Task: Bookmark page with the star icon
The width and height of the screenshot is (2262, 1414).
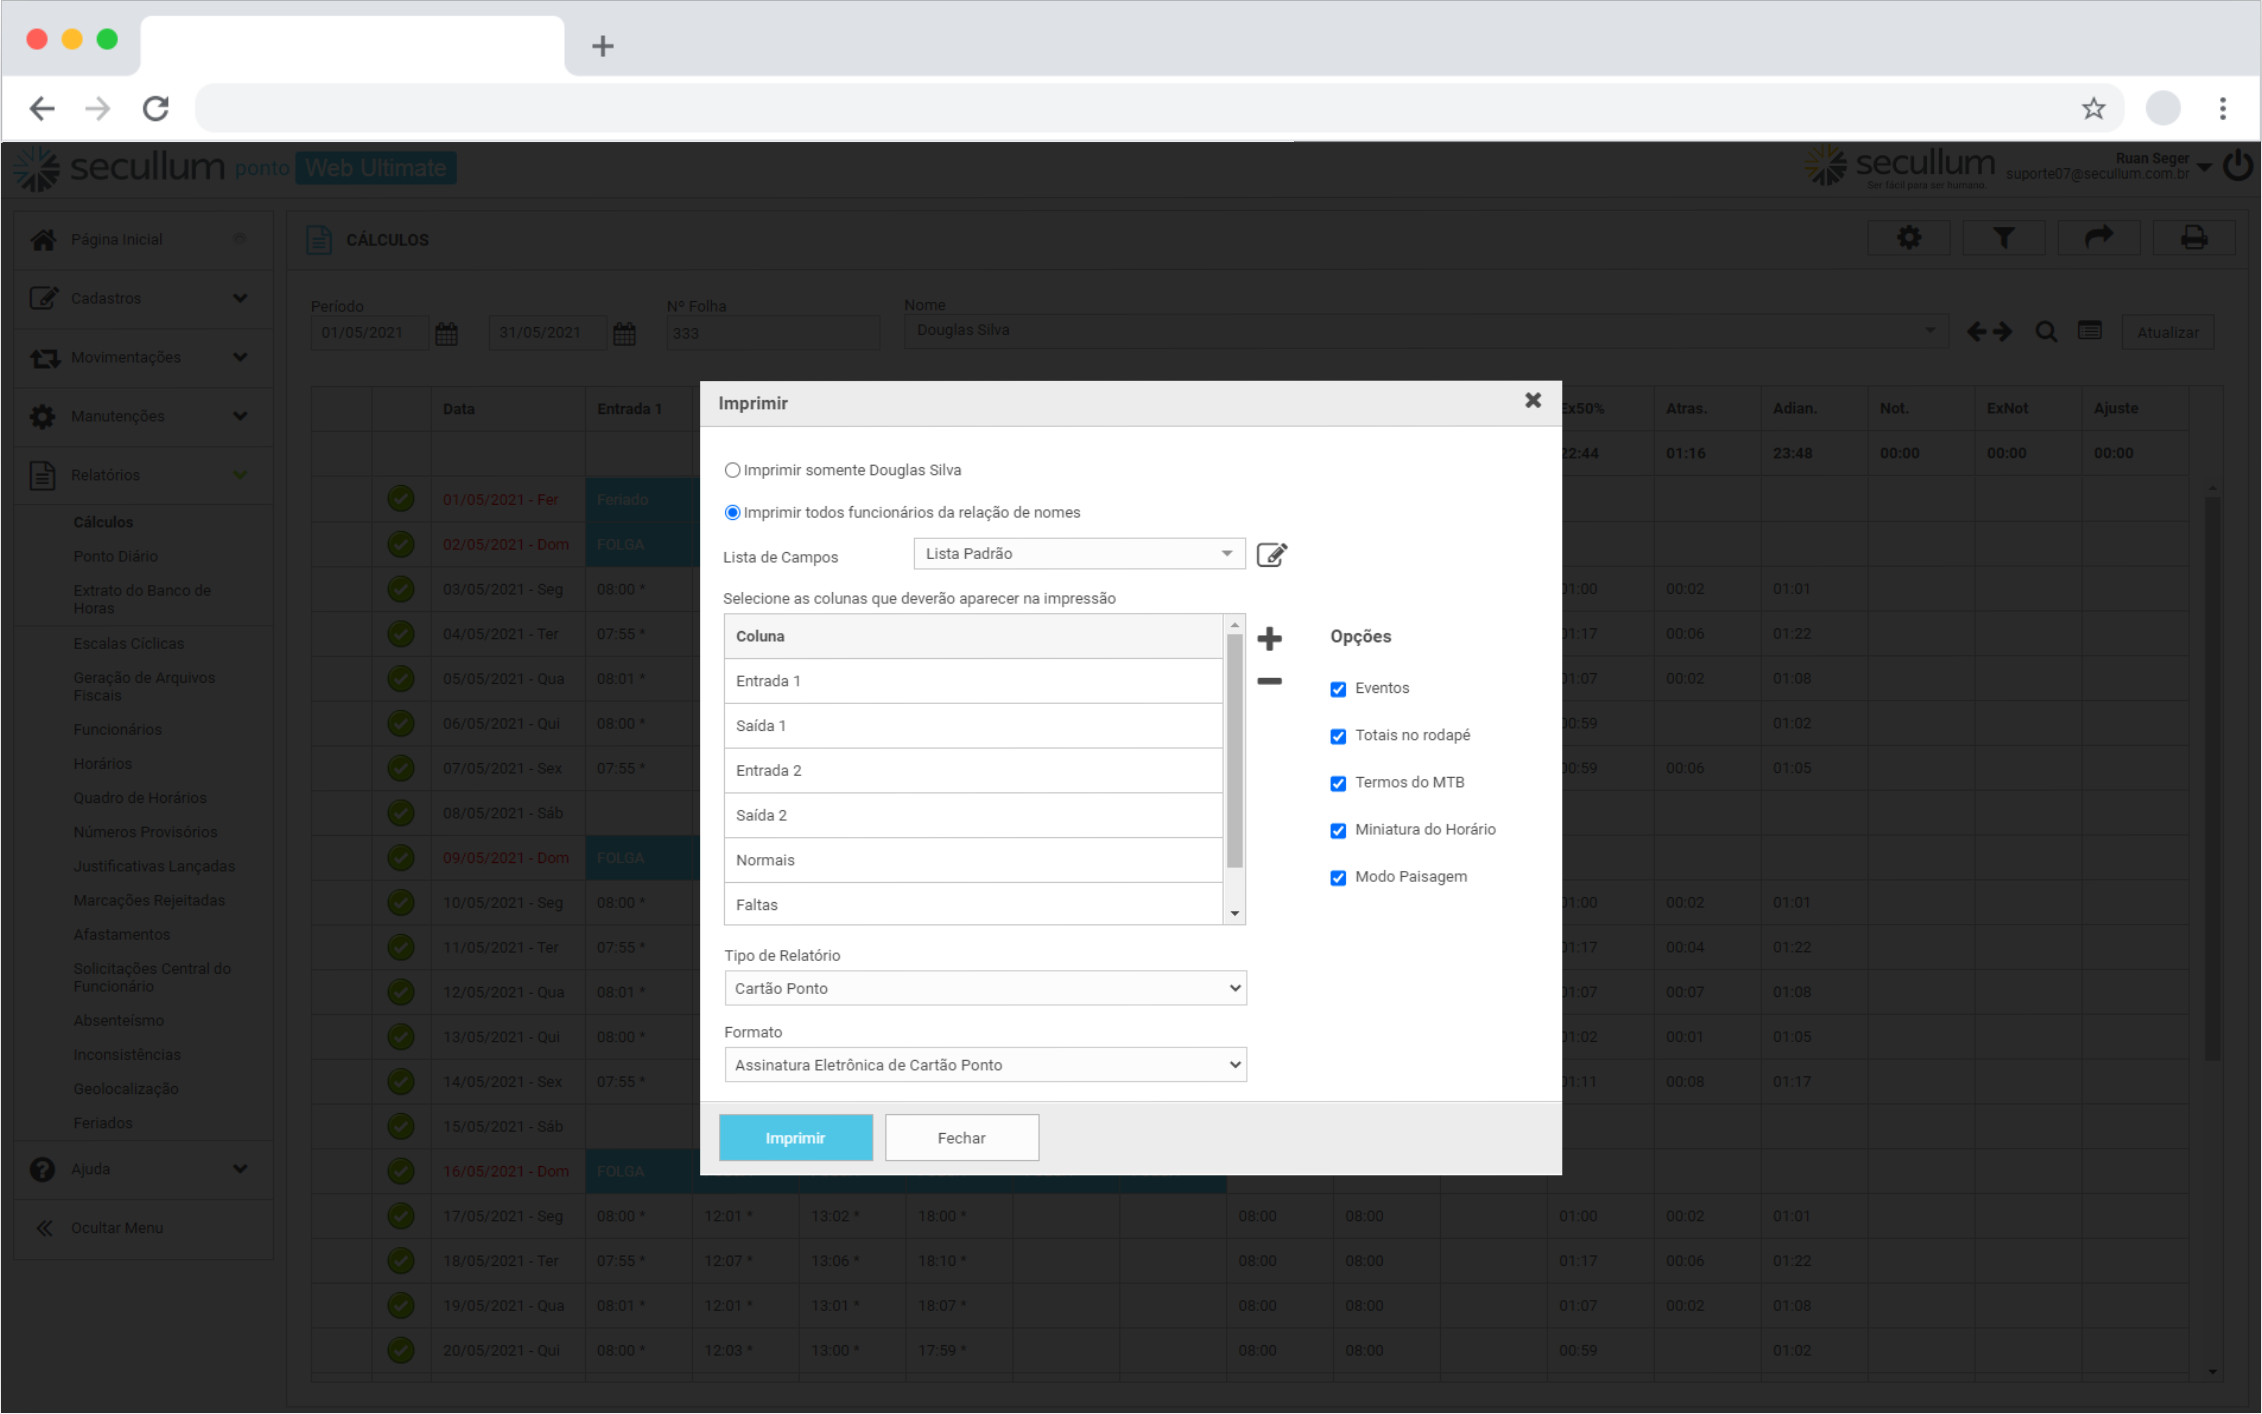Action: click(x=2093, y=108)
